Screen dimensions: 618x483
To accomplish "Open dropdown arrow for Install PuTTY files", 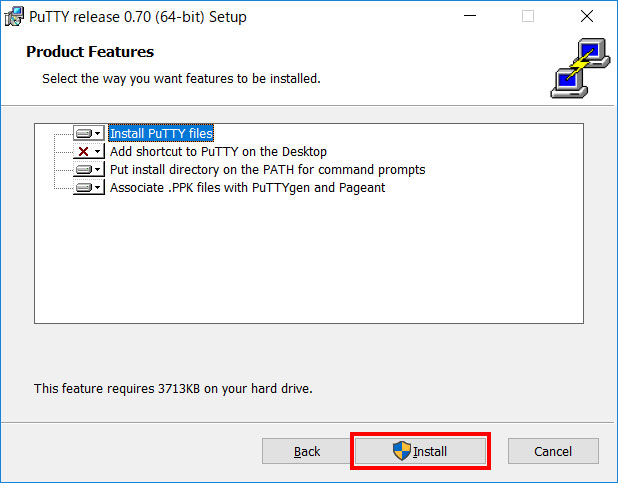I will [x=98, y=134].
